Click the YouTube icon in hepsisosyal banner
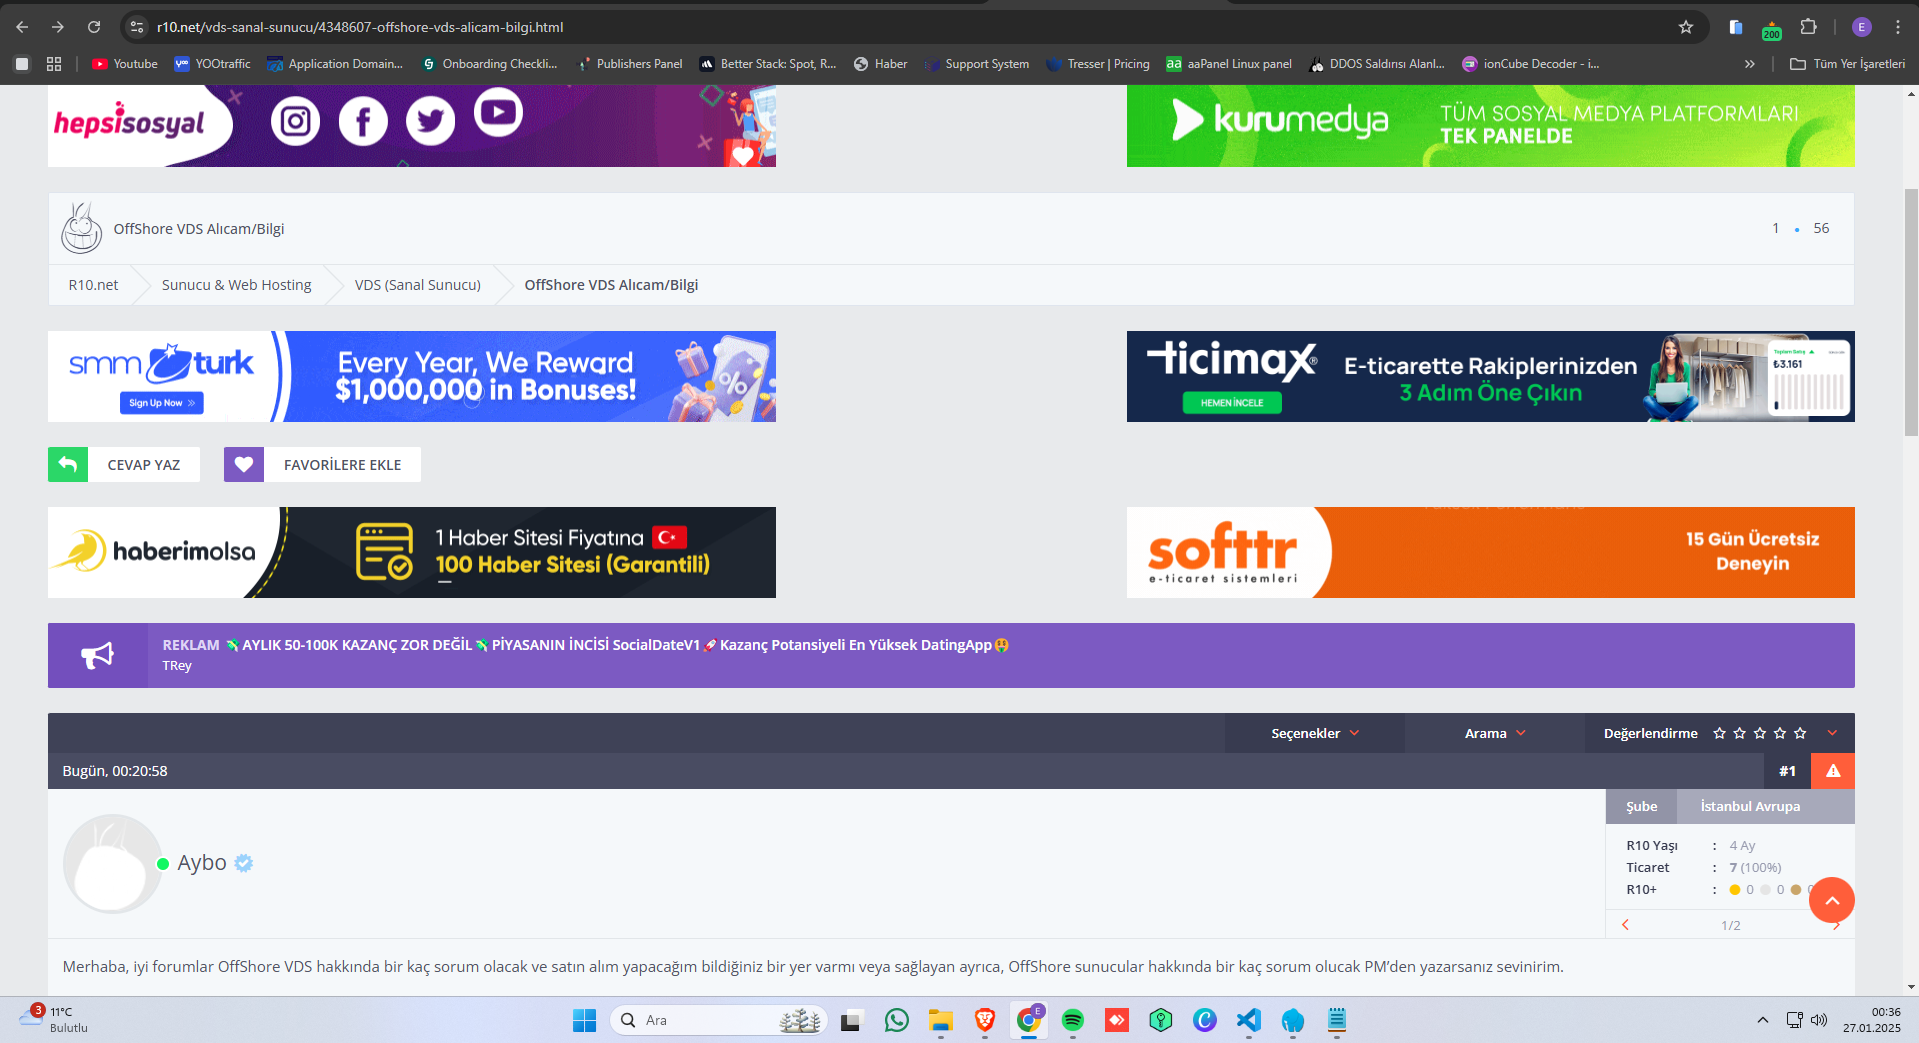 pyautogui.click(x=498, y=112)
